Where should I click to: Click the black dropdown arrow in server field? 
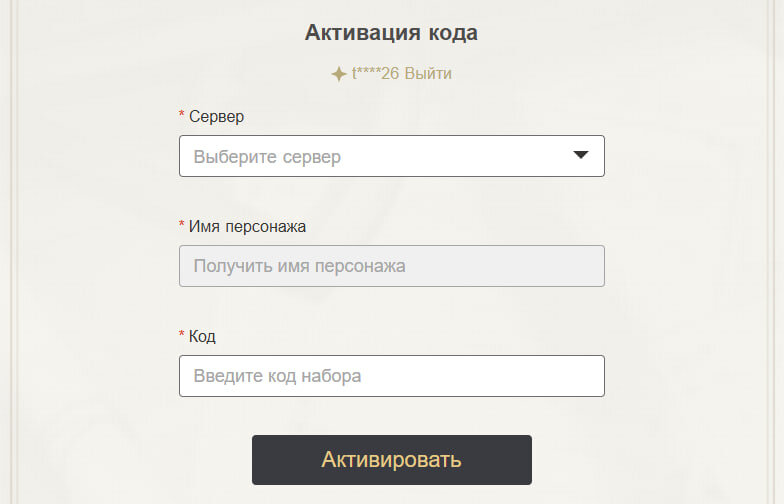click(x=581, y=155)
